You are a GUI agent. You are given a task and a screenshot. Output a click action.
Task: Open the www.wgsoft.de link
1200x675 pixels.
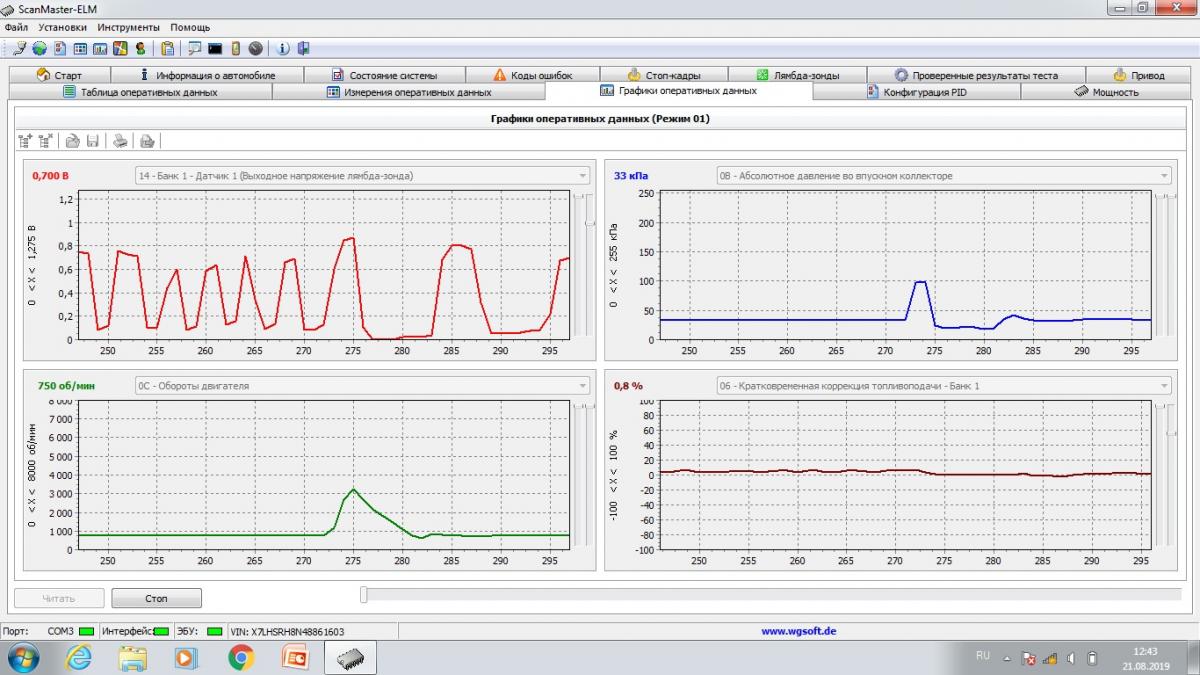(x=798, y=631)
